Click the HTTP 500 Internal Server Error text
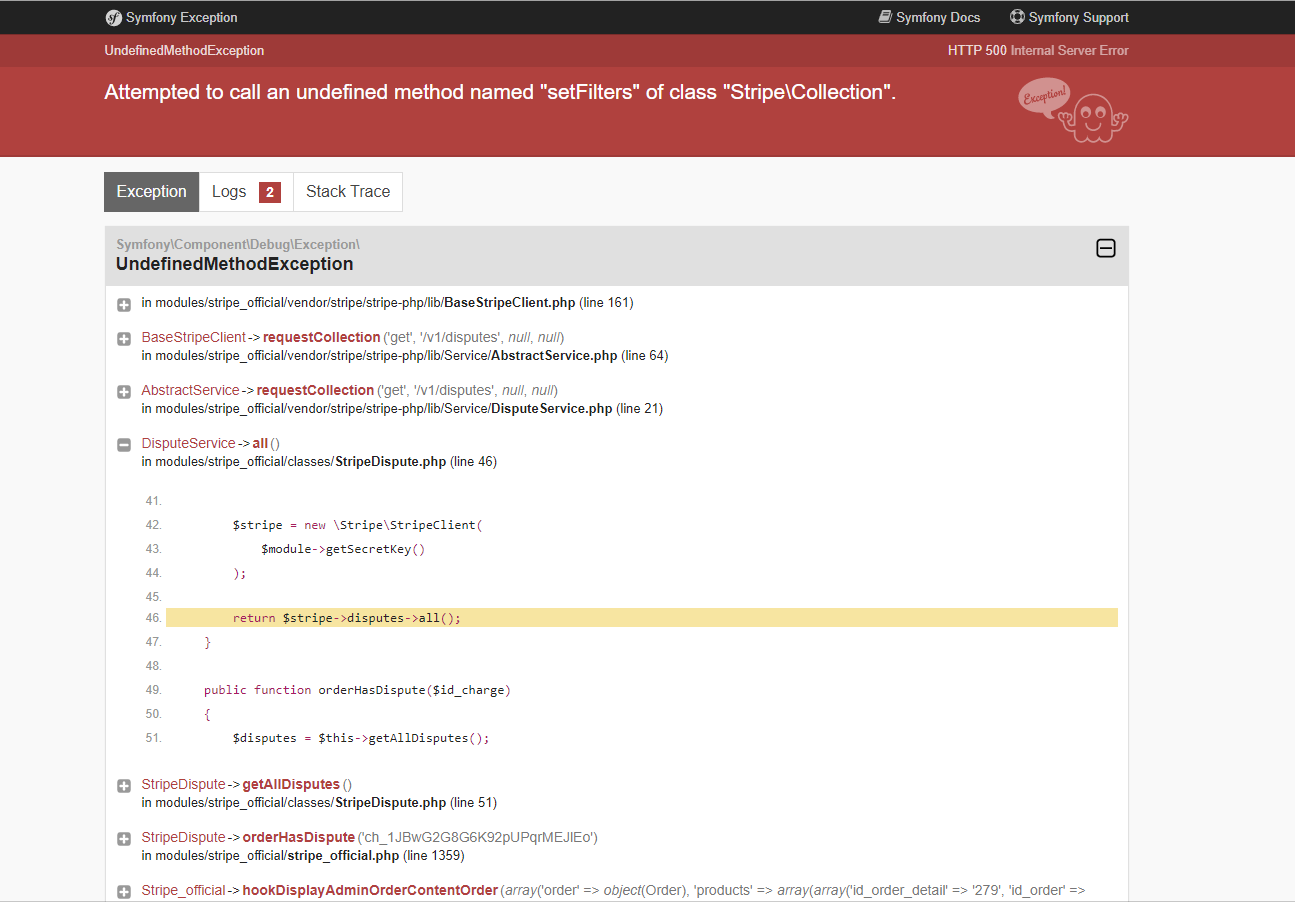Viewport: 1295px width, 902px height. [x=1038, y=50]
